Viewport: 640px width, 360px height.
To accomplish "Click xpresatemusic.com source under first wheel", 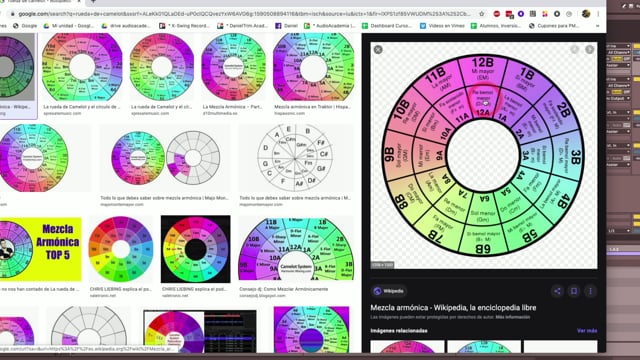I will pos(62,113).
